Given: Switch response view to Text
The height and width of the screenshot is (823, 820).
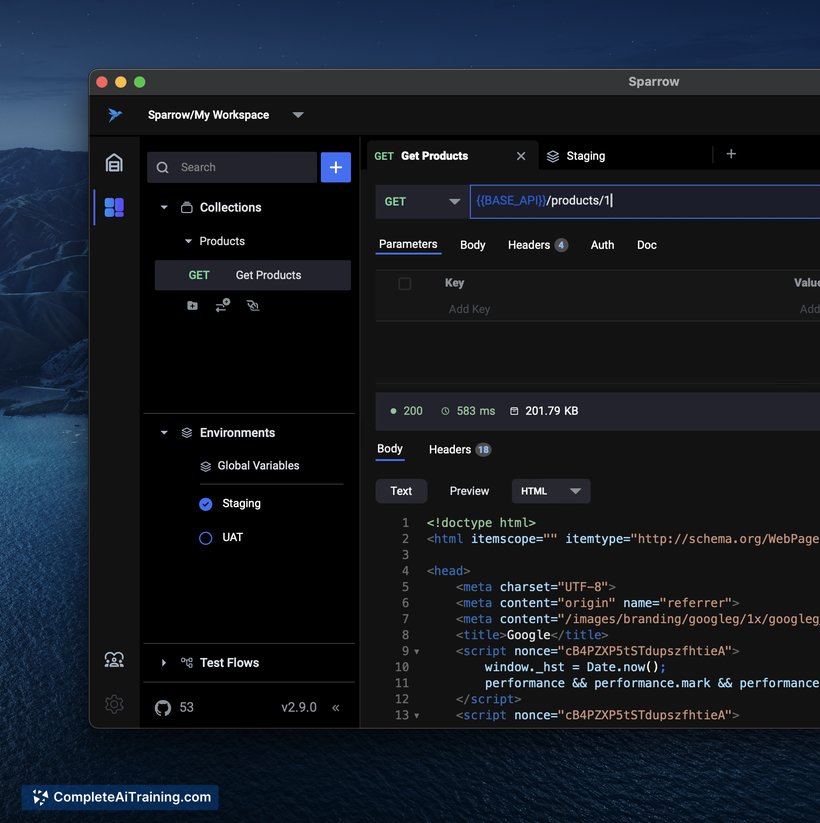Looking at the screenshot, I should pyautogui.click(x=401, y=491).
